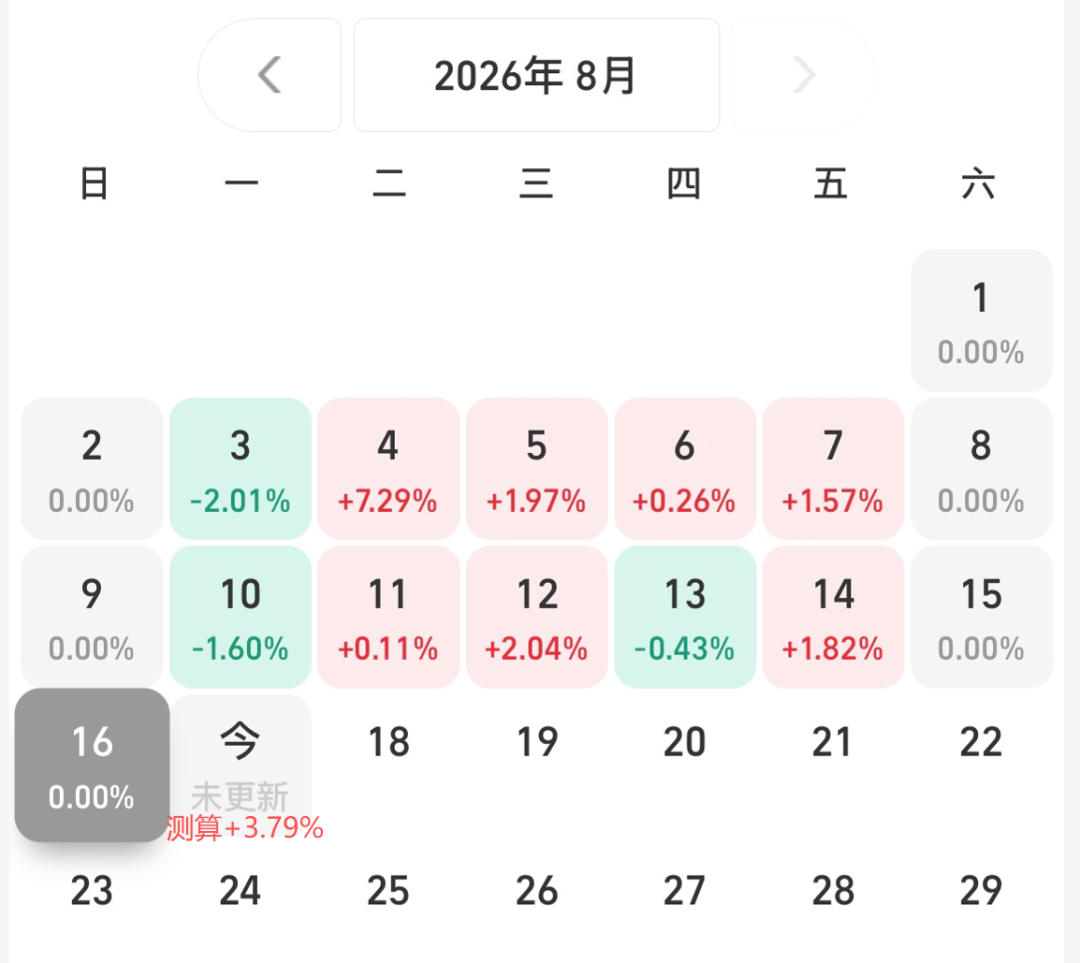Click day 27 in the calendar
This screenshot has width=1080, height=963.
tap(685, 891)
